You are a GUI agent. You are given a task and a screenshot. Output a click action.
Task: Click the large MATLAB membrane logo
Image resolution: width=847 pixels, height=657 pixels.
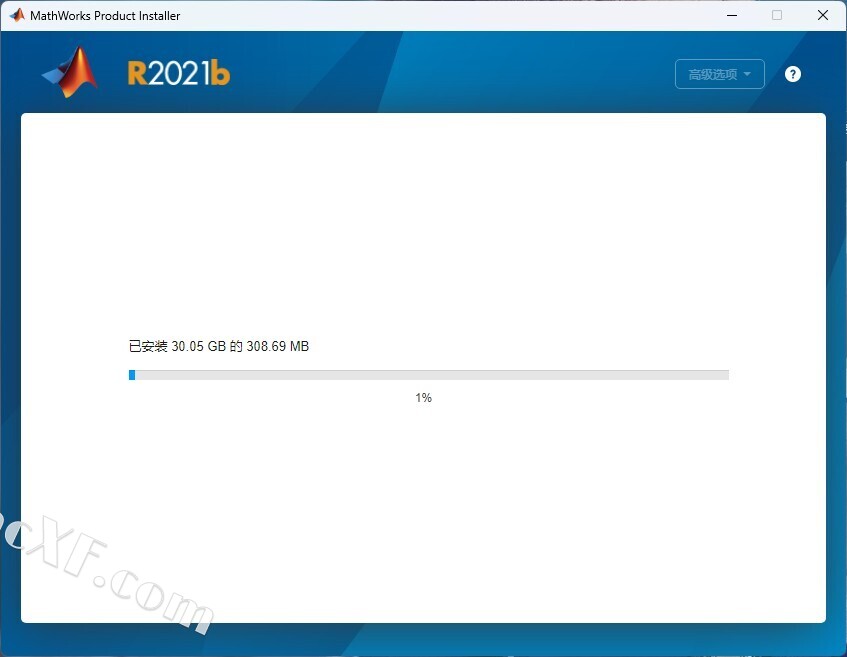pyautogui.click(x=72, y=73)
